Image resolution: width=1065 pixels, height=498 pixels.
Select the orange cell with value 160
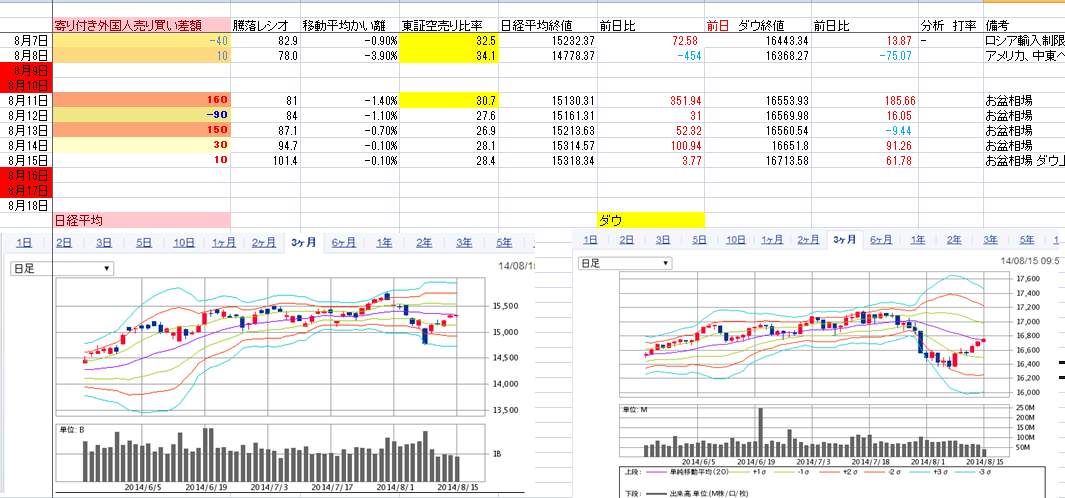140,100
